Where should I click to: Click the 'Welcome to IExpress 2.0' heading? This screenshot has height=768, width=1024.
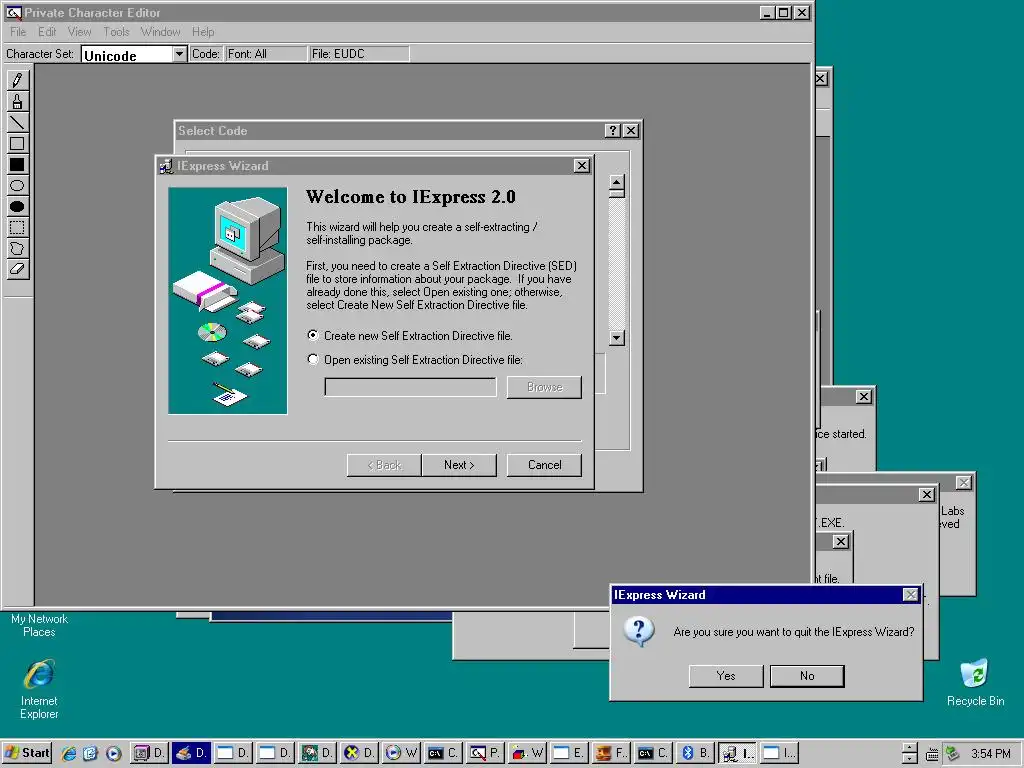tap(411, 197)
